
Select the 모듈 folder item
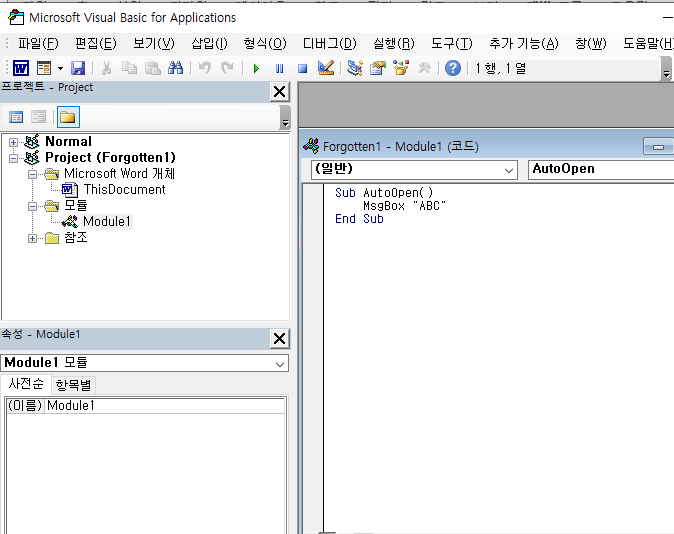pos(76,205)
